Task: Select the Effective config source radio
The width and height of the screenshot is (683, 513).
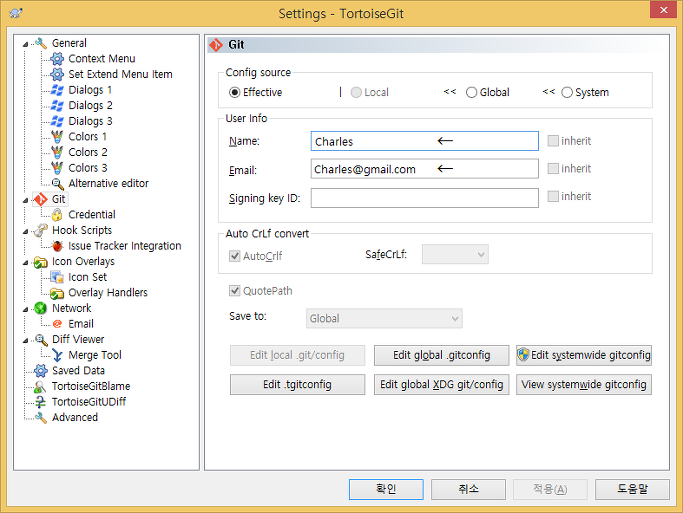Action: tap(234, 92)
